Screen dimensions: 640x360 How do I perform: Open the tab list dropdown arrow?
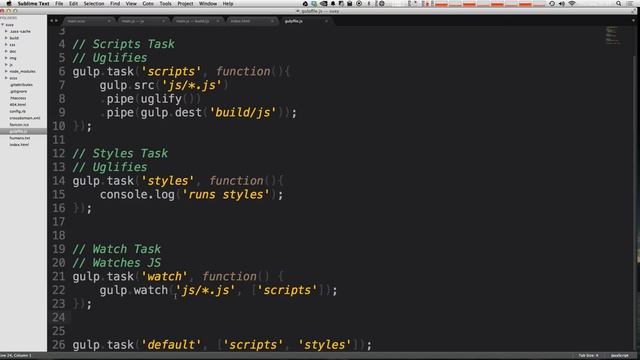634,20
